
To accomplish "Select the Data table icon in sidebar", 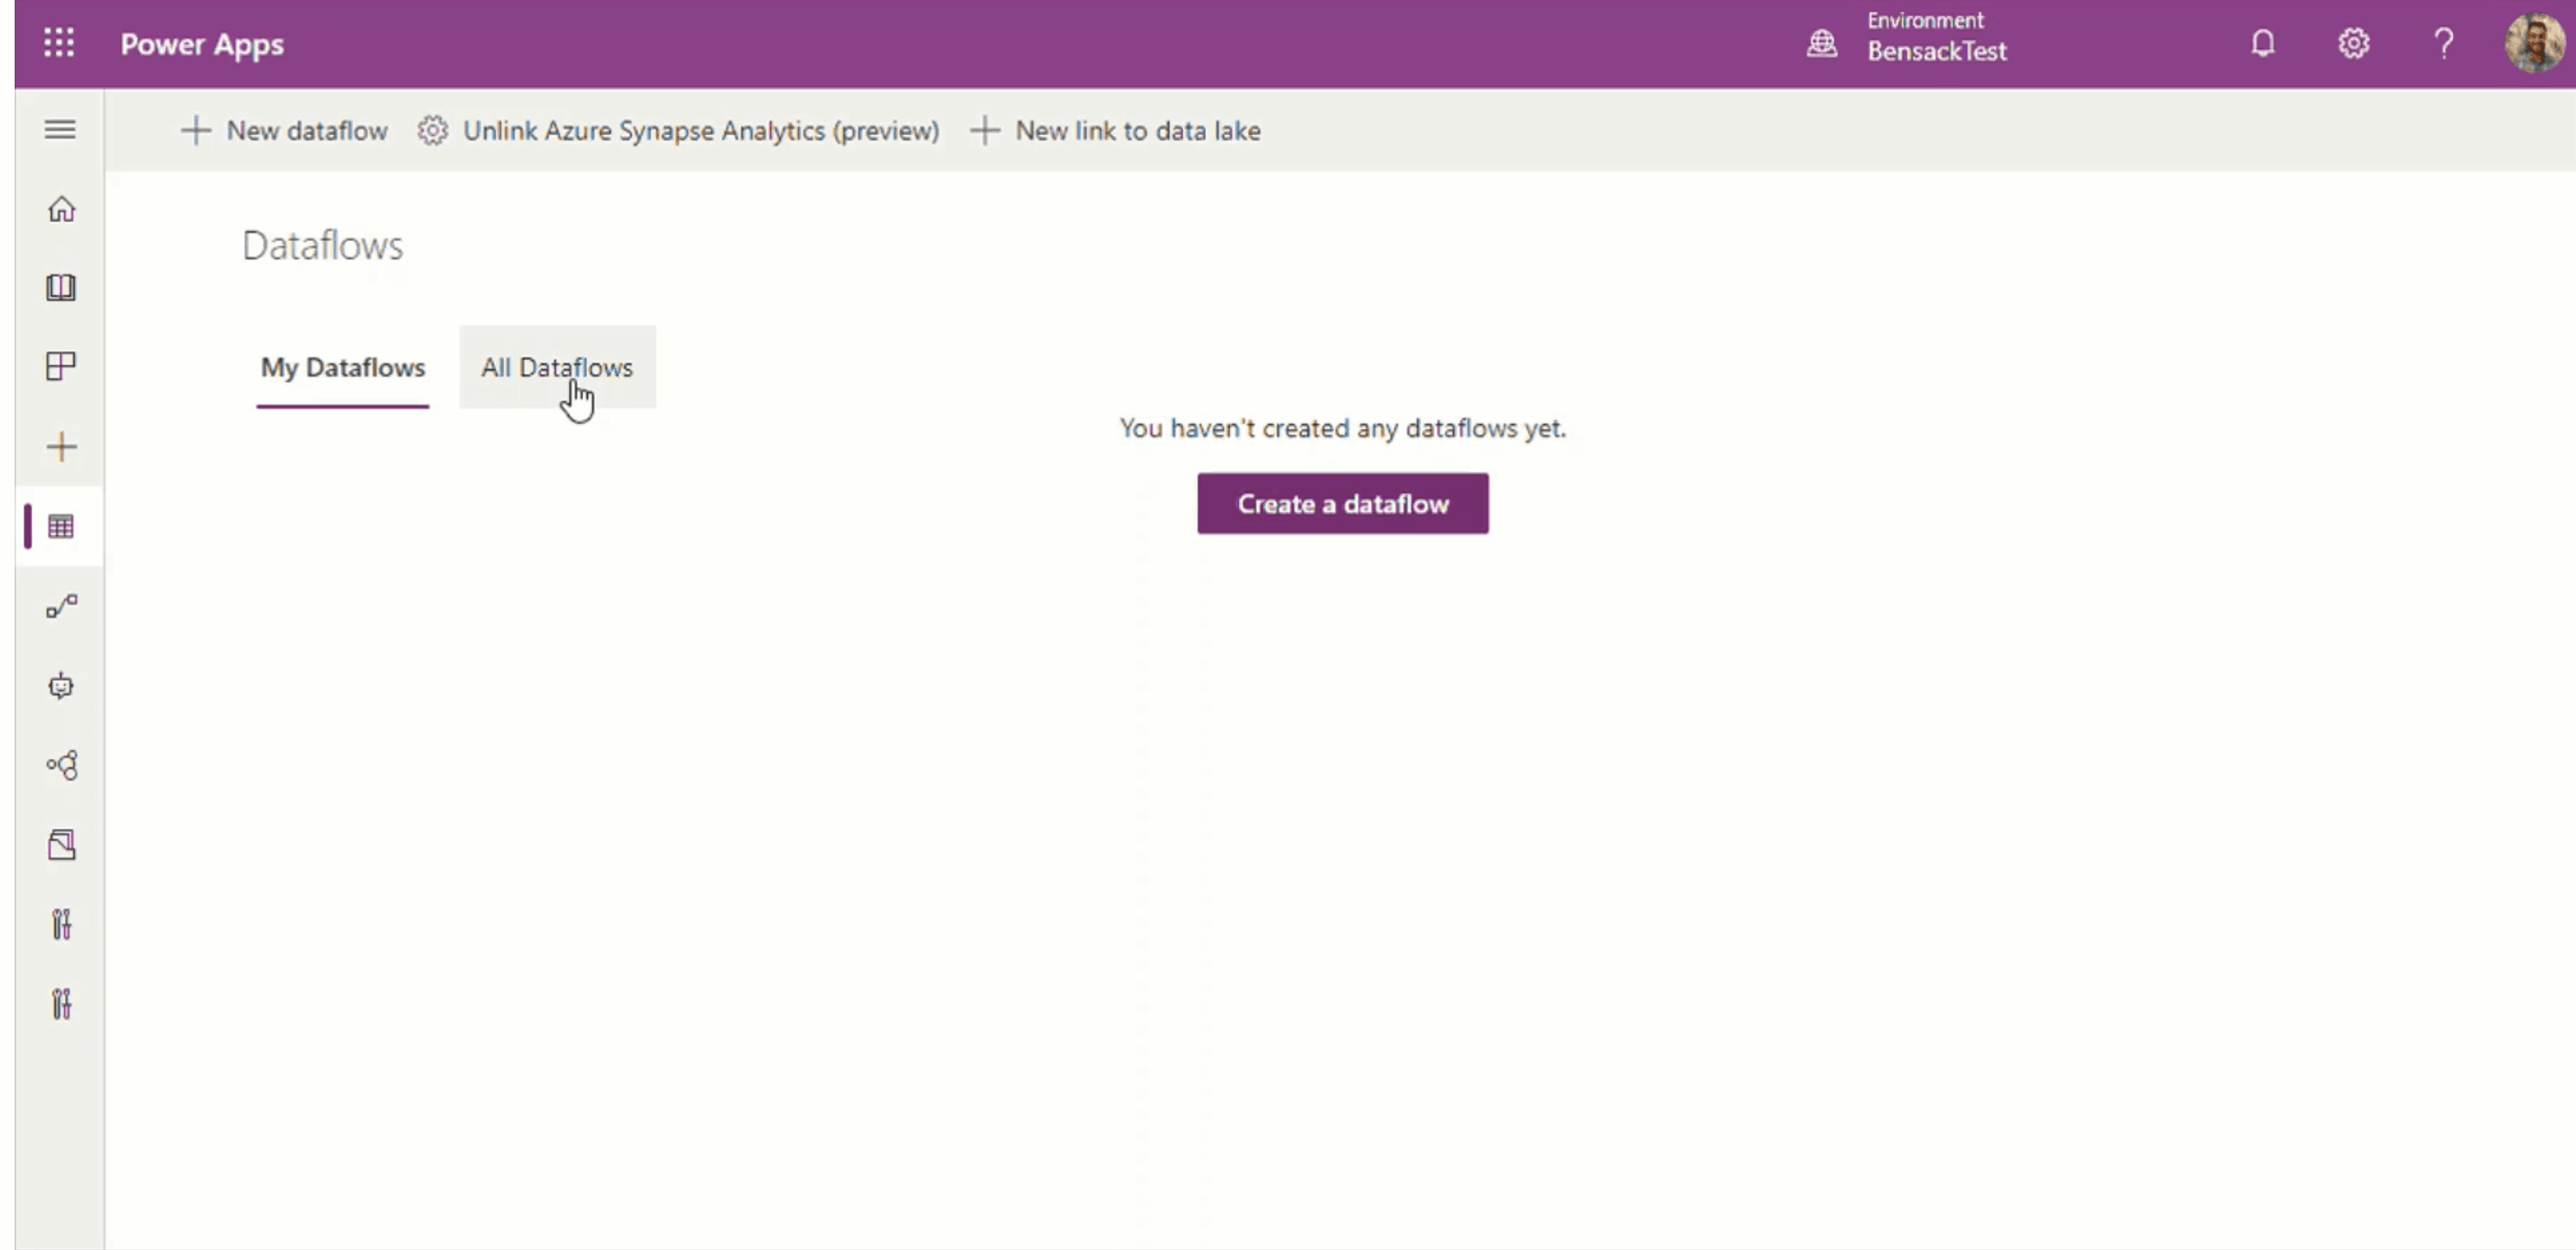I will click(61, 526).
